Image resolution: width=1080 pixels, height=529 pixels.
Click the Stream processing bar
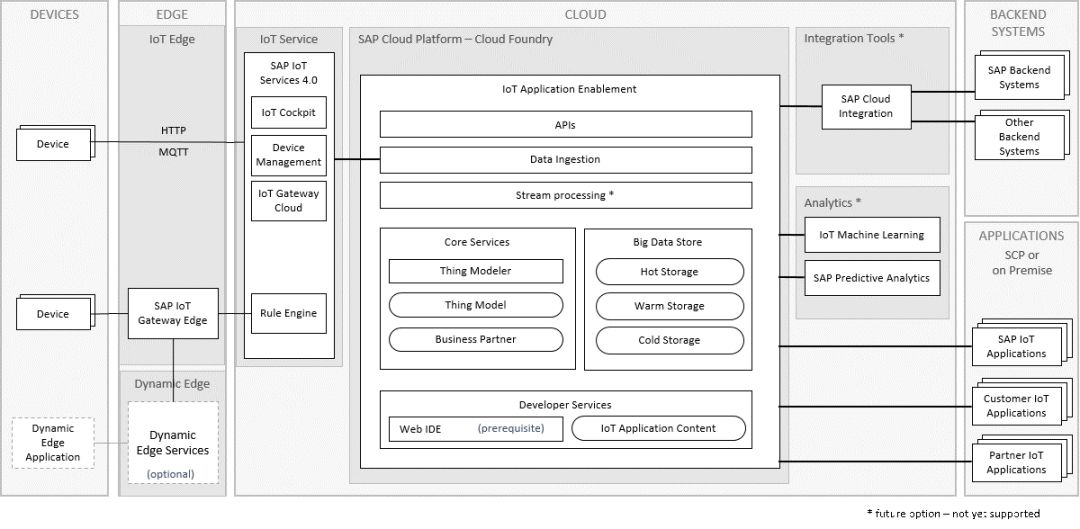click(x=565, y=196)
